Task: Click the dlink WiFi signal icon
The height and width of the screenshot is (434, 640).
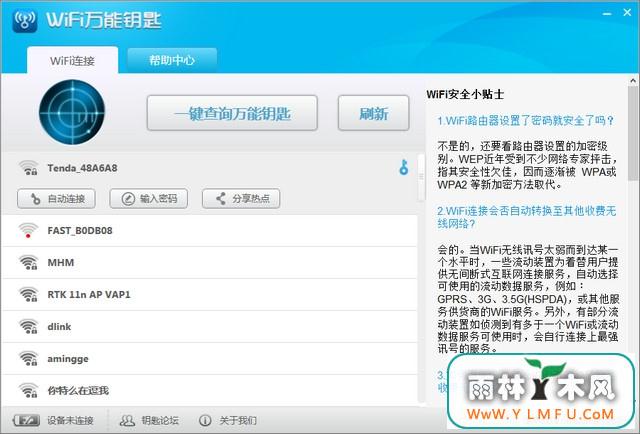Action: click(x=29, y=327)
